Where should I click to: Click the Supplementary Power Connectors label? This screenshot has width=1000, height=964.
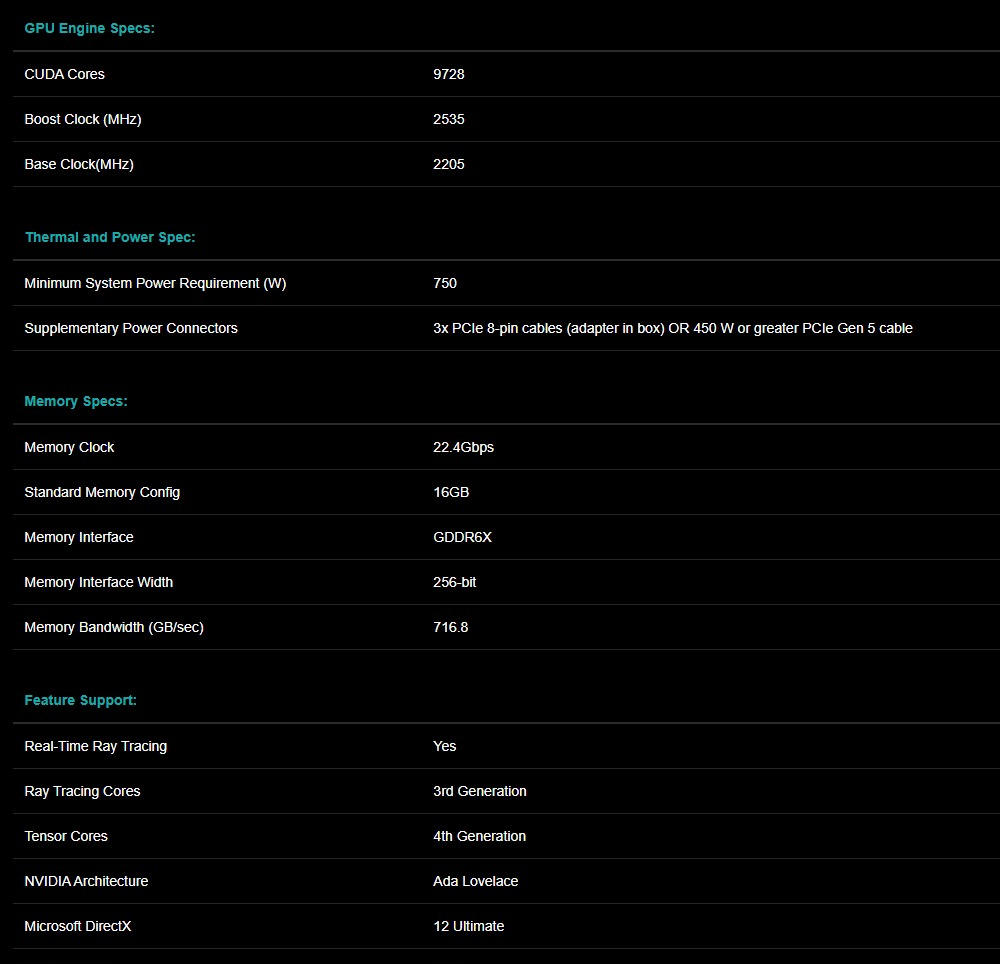tap(131, 328)
